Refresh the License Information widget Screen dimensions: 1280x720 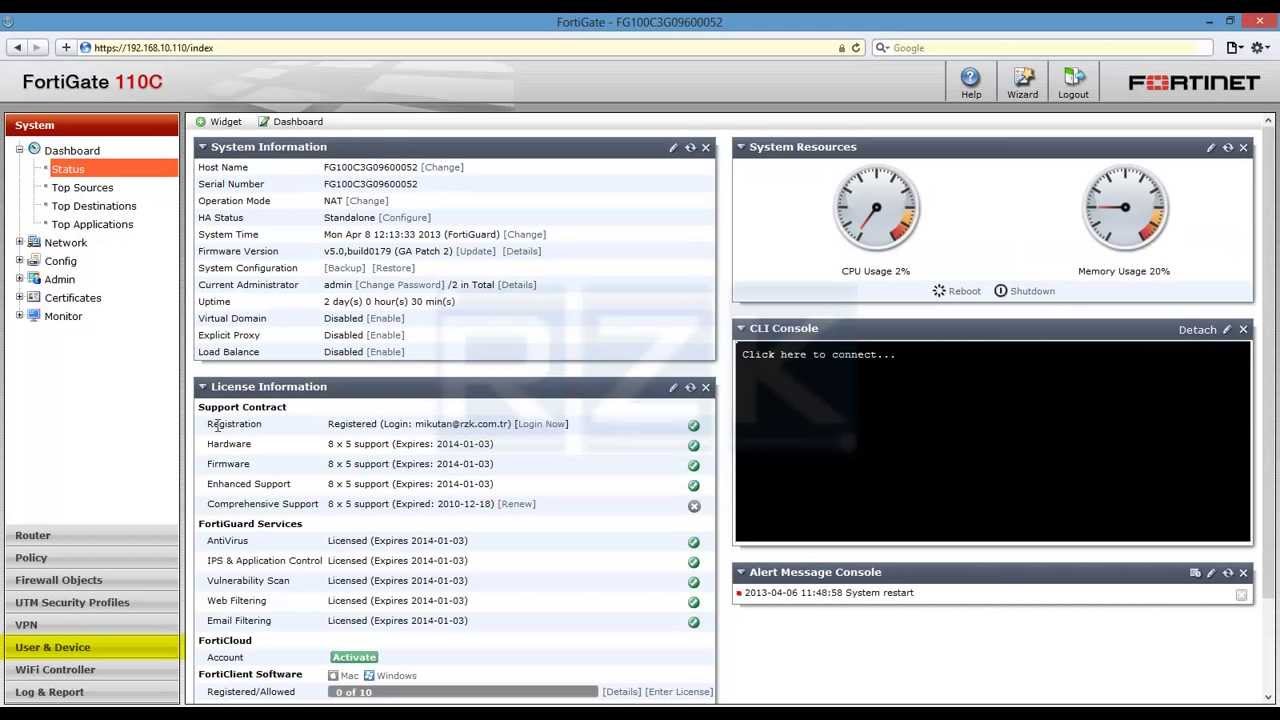click(x=690, y=387)
